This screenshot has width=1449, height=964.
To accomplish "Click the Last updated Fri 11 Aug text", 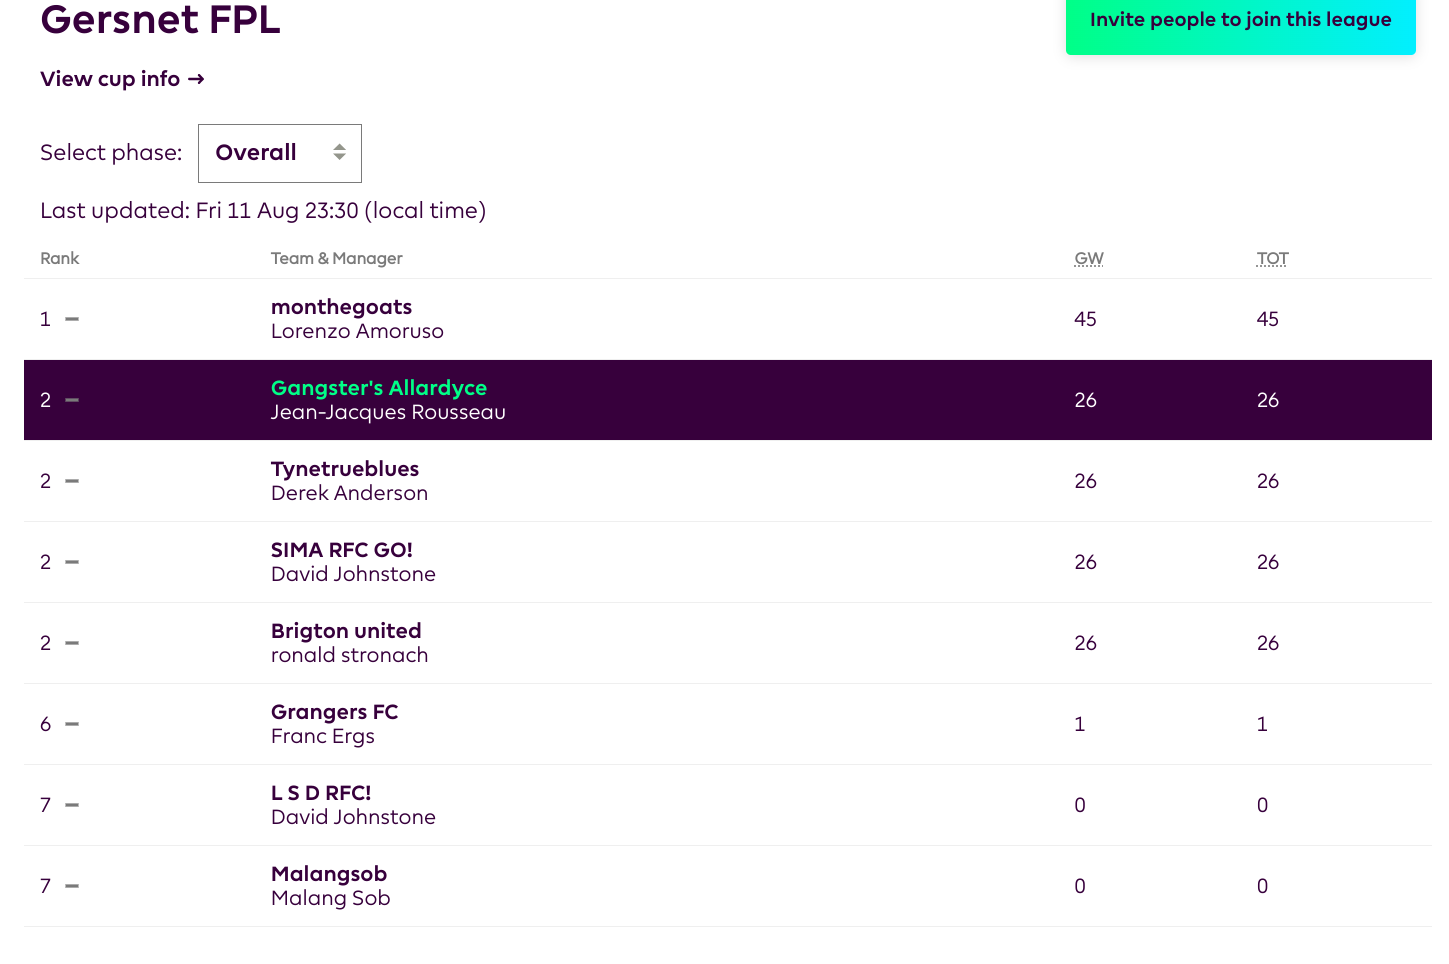I will 263,211.
